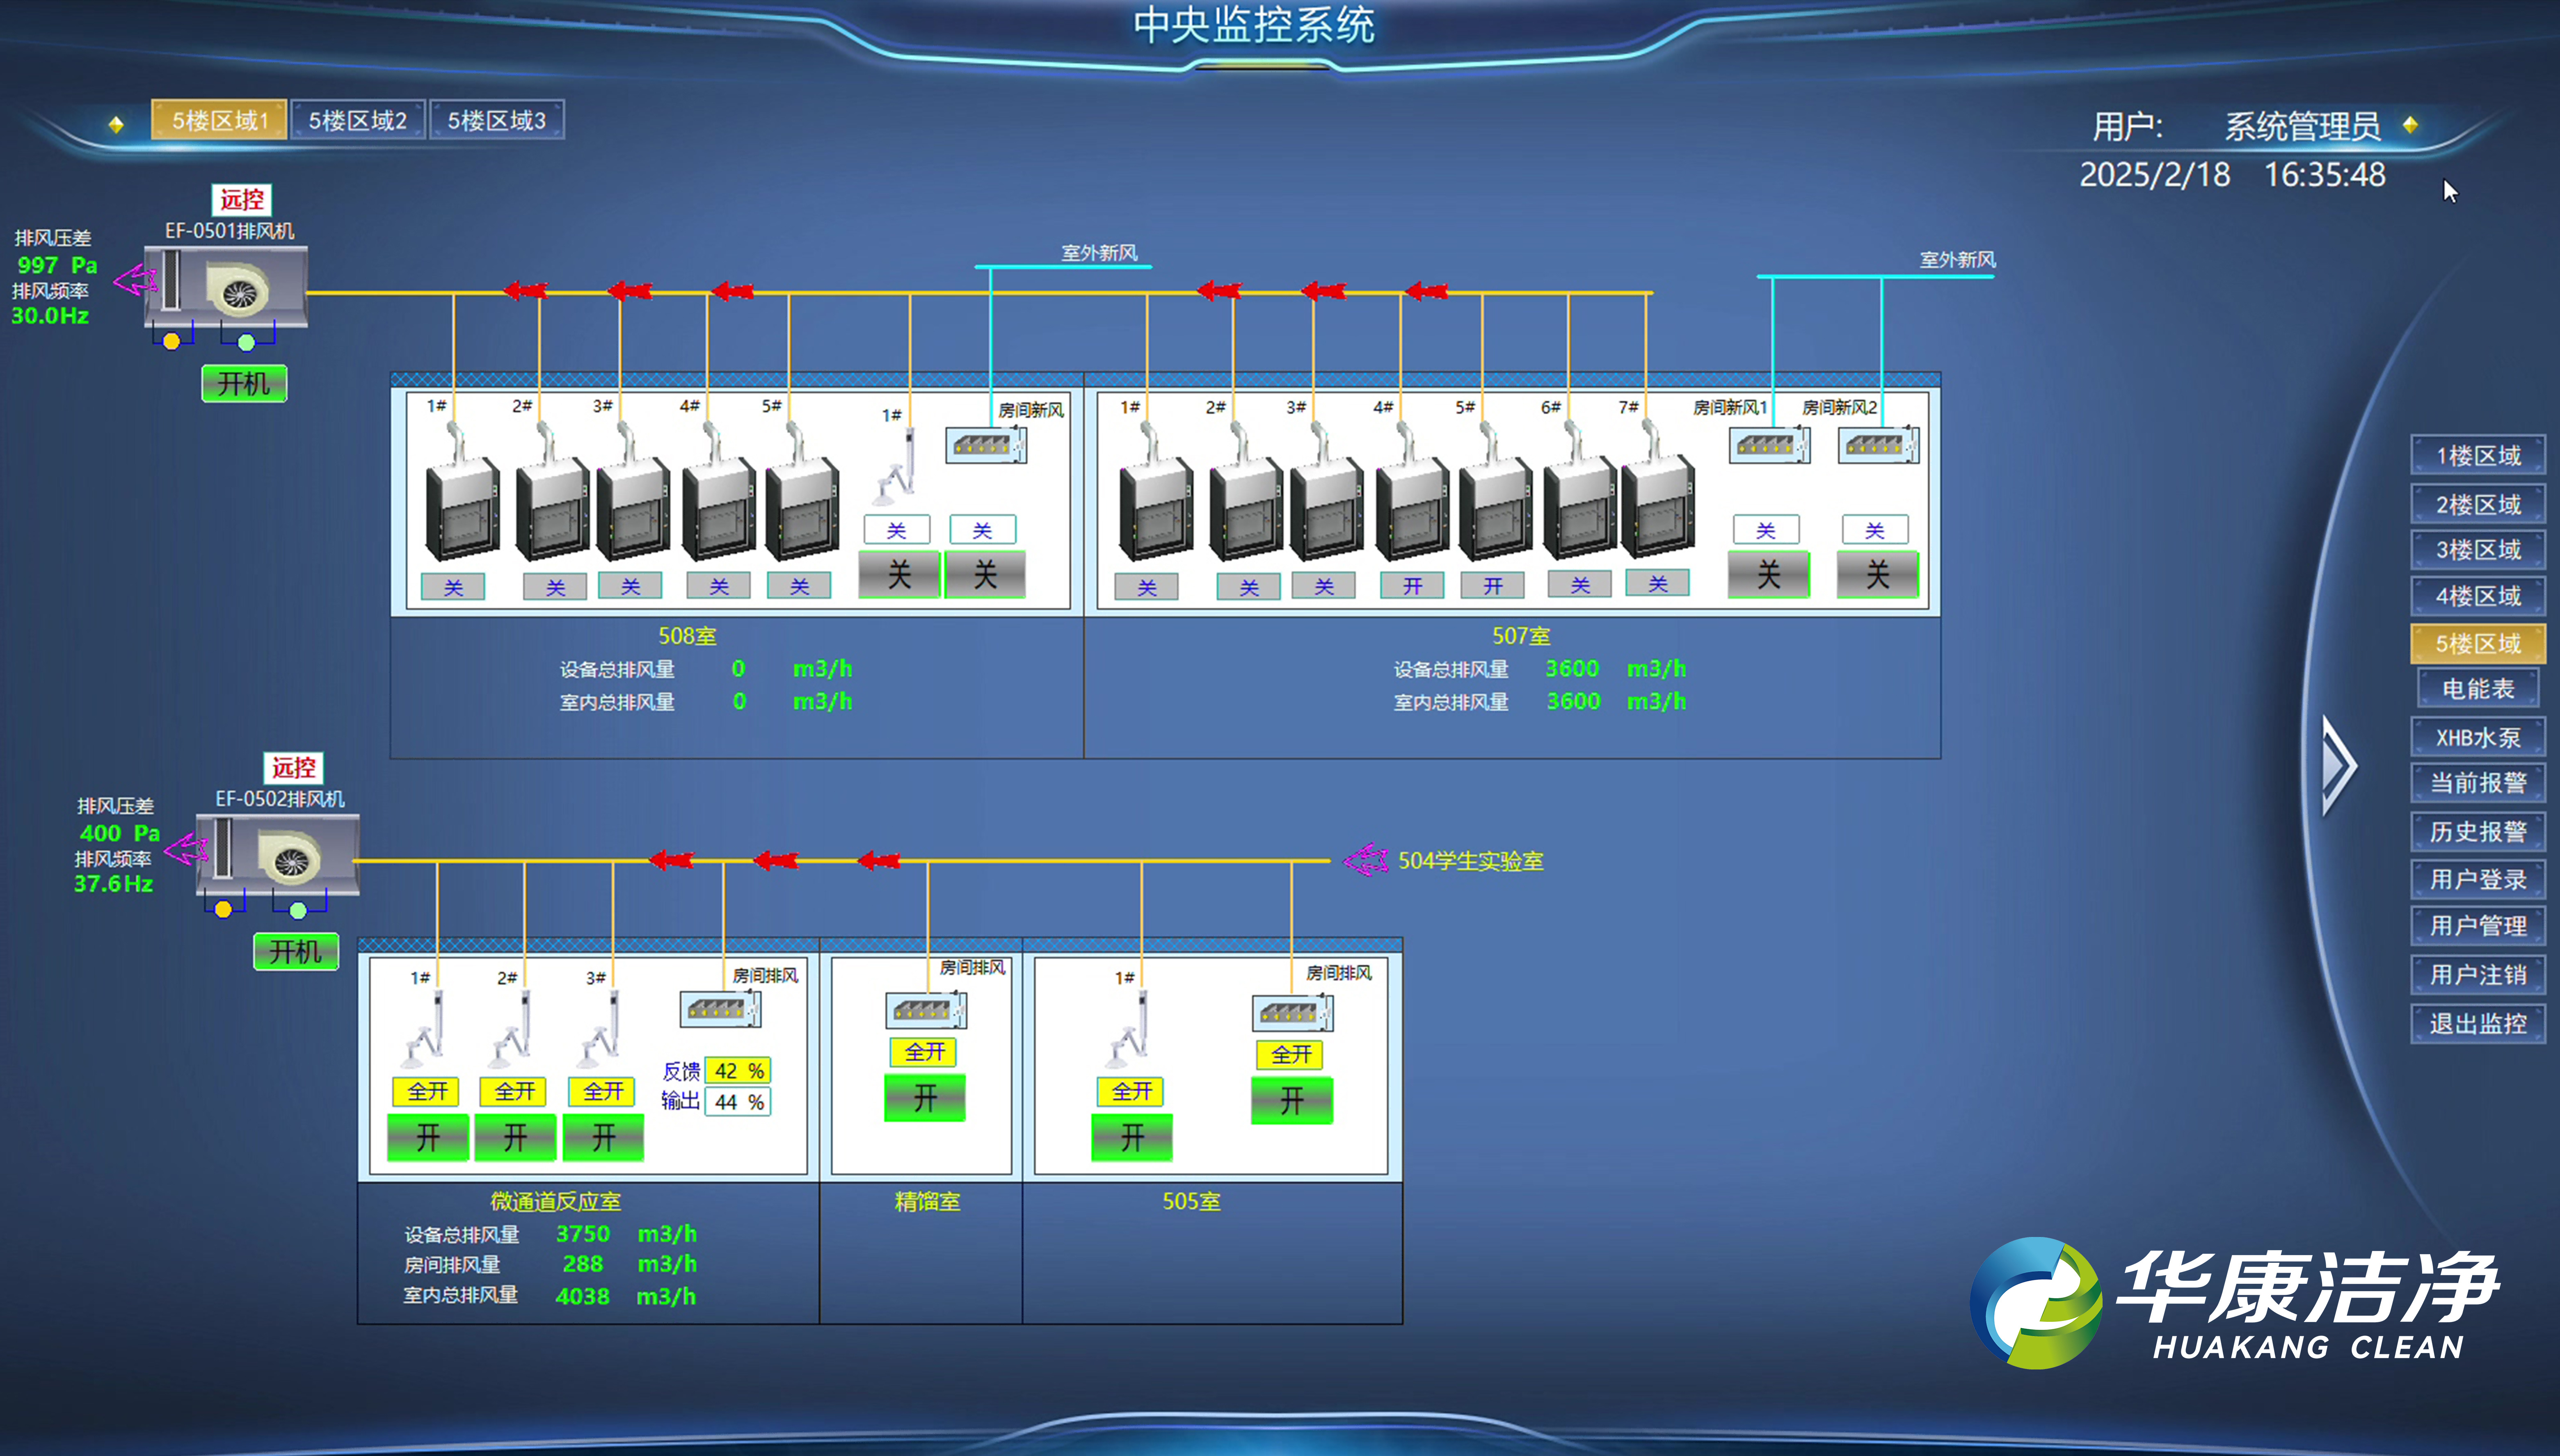Select fume hood 1# in room 507
The width and height of the screenshot is (2560, 1456).
point(1156,493)
